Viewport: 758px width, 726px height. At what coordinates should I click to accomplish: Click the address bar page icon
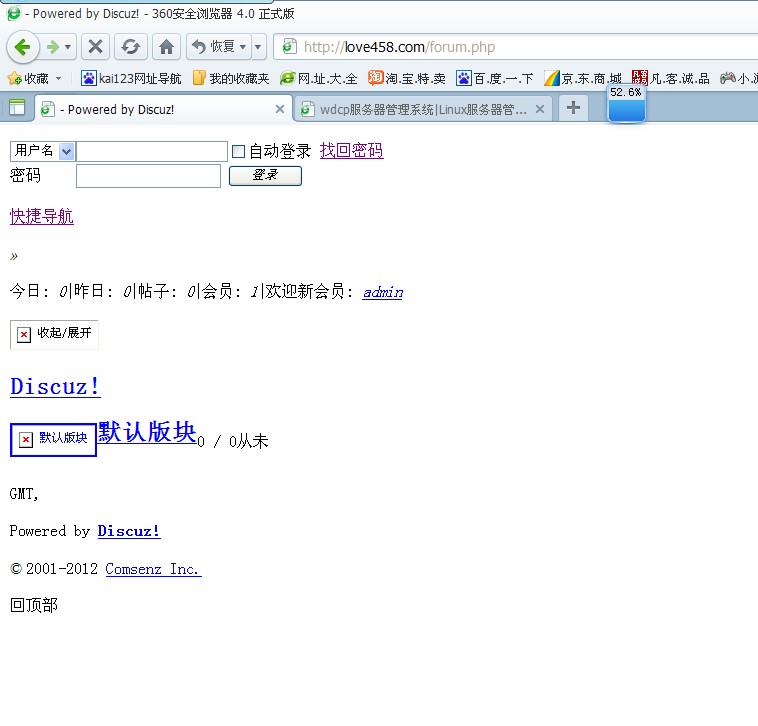(x=289, y=47)
